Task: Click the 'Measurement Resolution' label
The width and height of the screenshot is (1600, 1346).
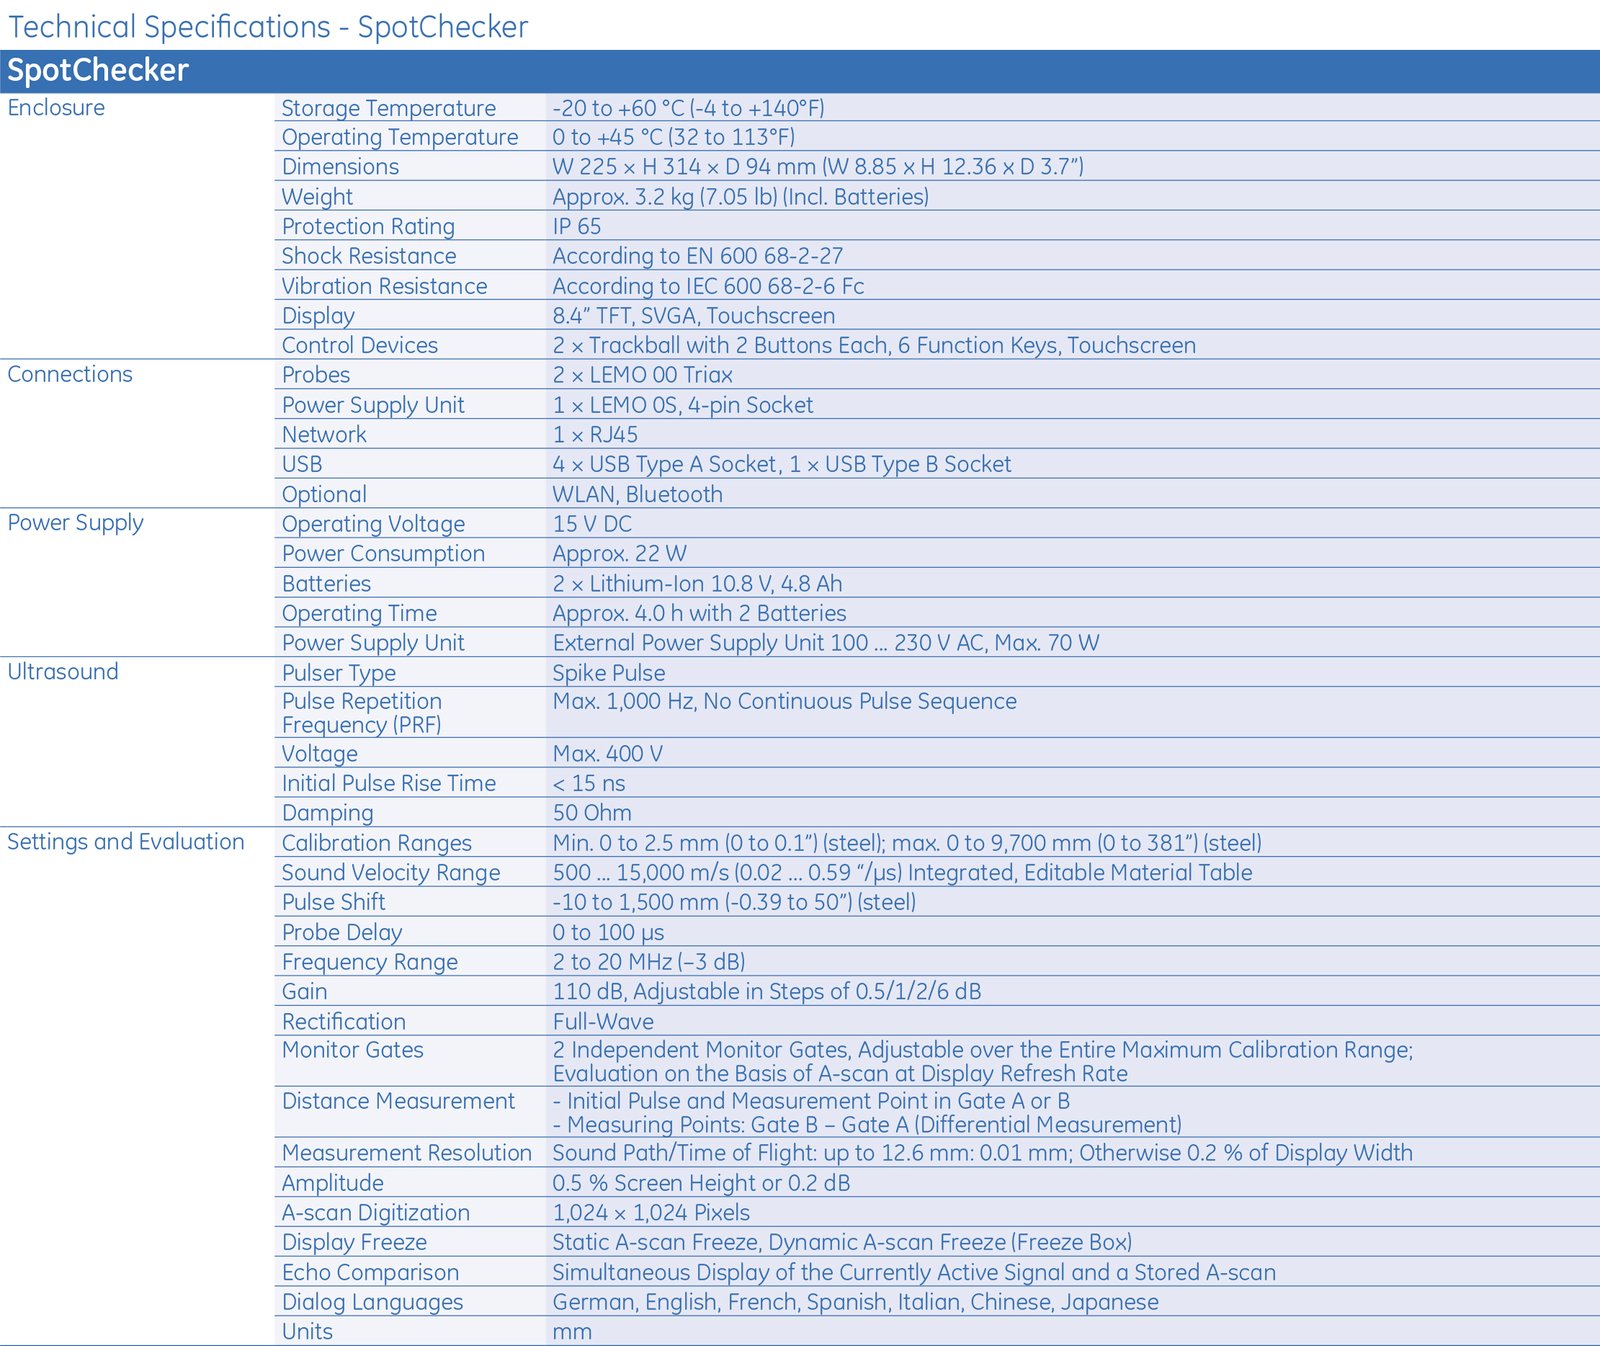Action: [x=406, y=1154]
